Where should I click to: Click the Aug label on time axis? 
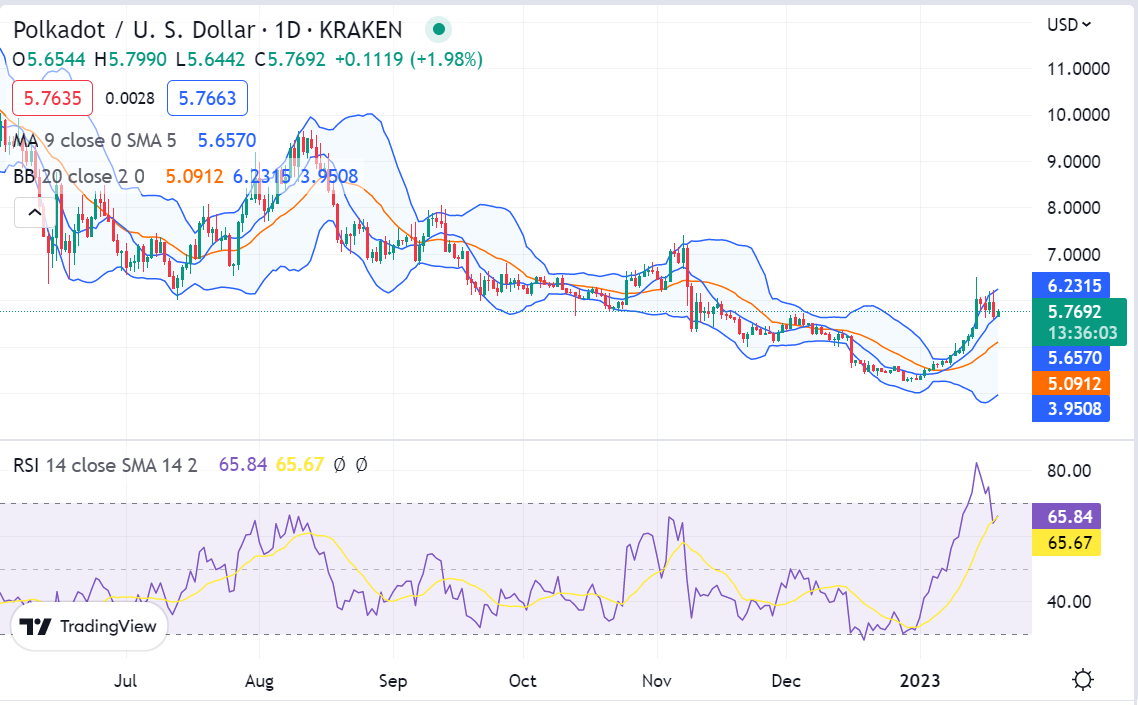pyautogui.click(x=259, y=681)
